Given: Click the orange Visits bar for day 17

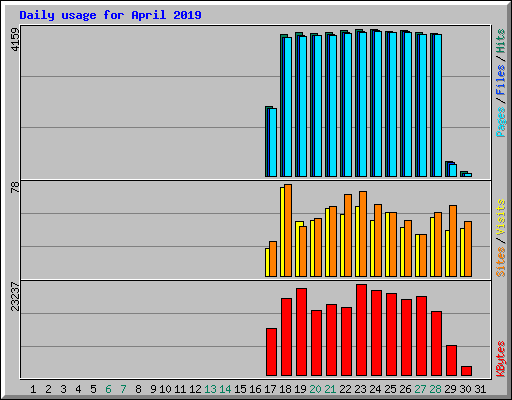Looking at the screenshot, I should click(x=273, y=259).
